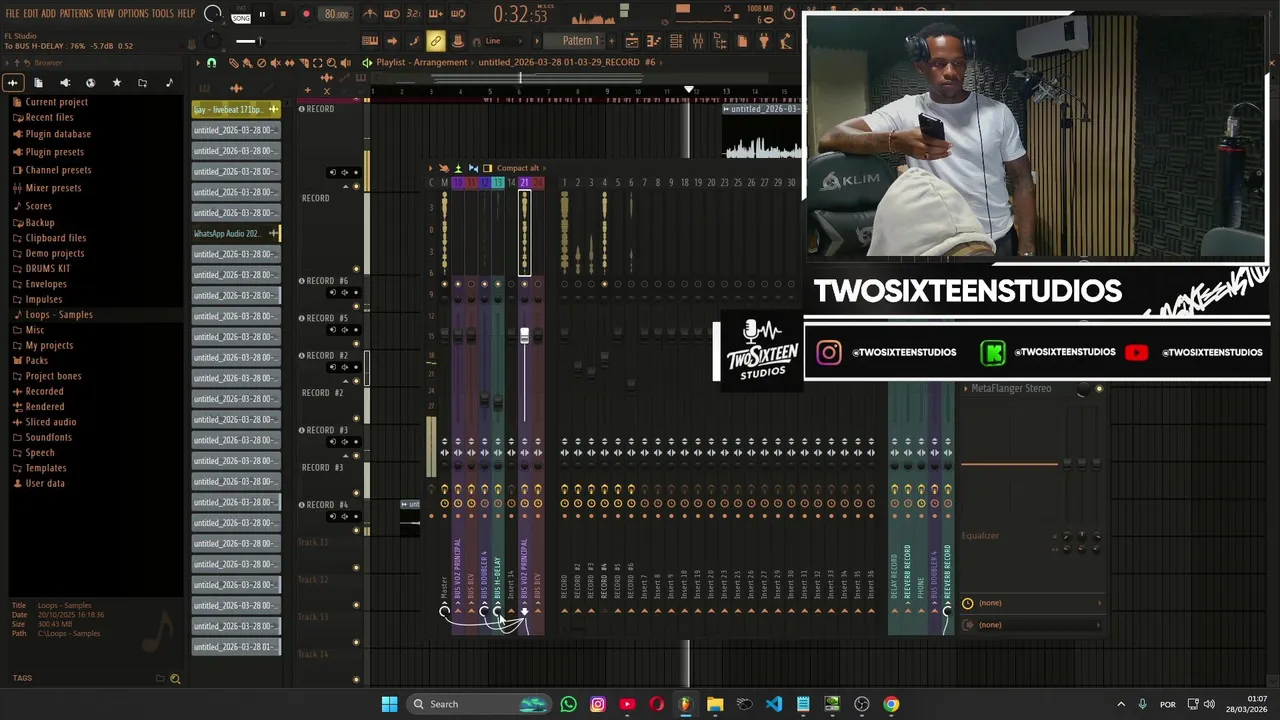Open Chrome from taskbar
Image resolution: width=1280 pixels, height=720 pixels.
(x=891, y=704)
